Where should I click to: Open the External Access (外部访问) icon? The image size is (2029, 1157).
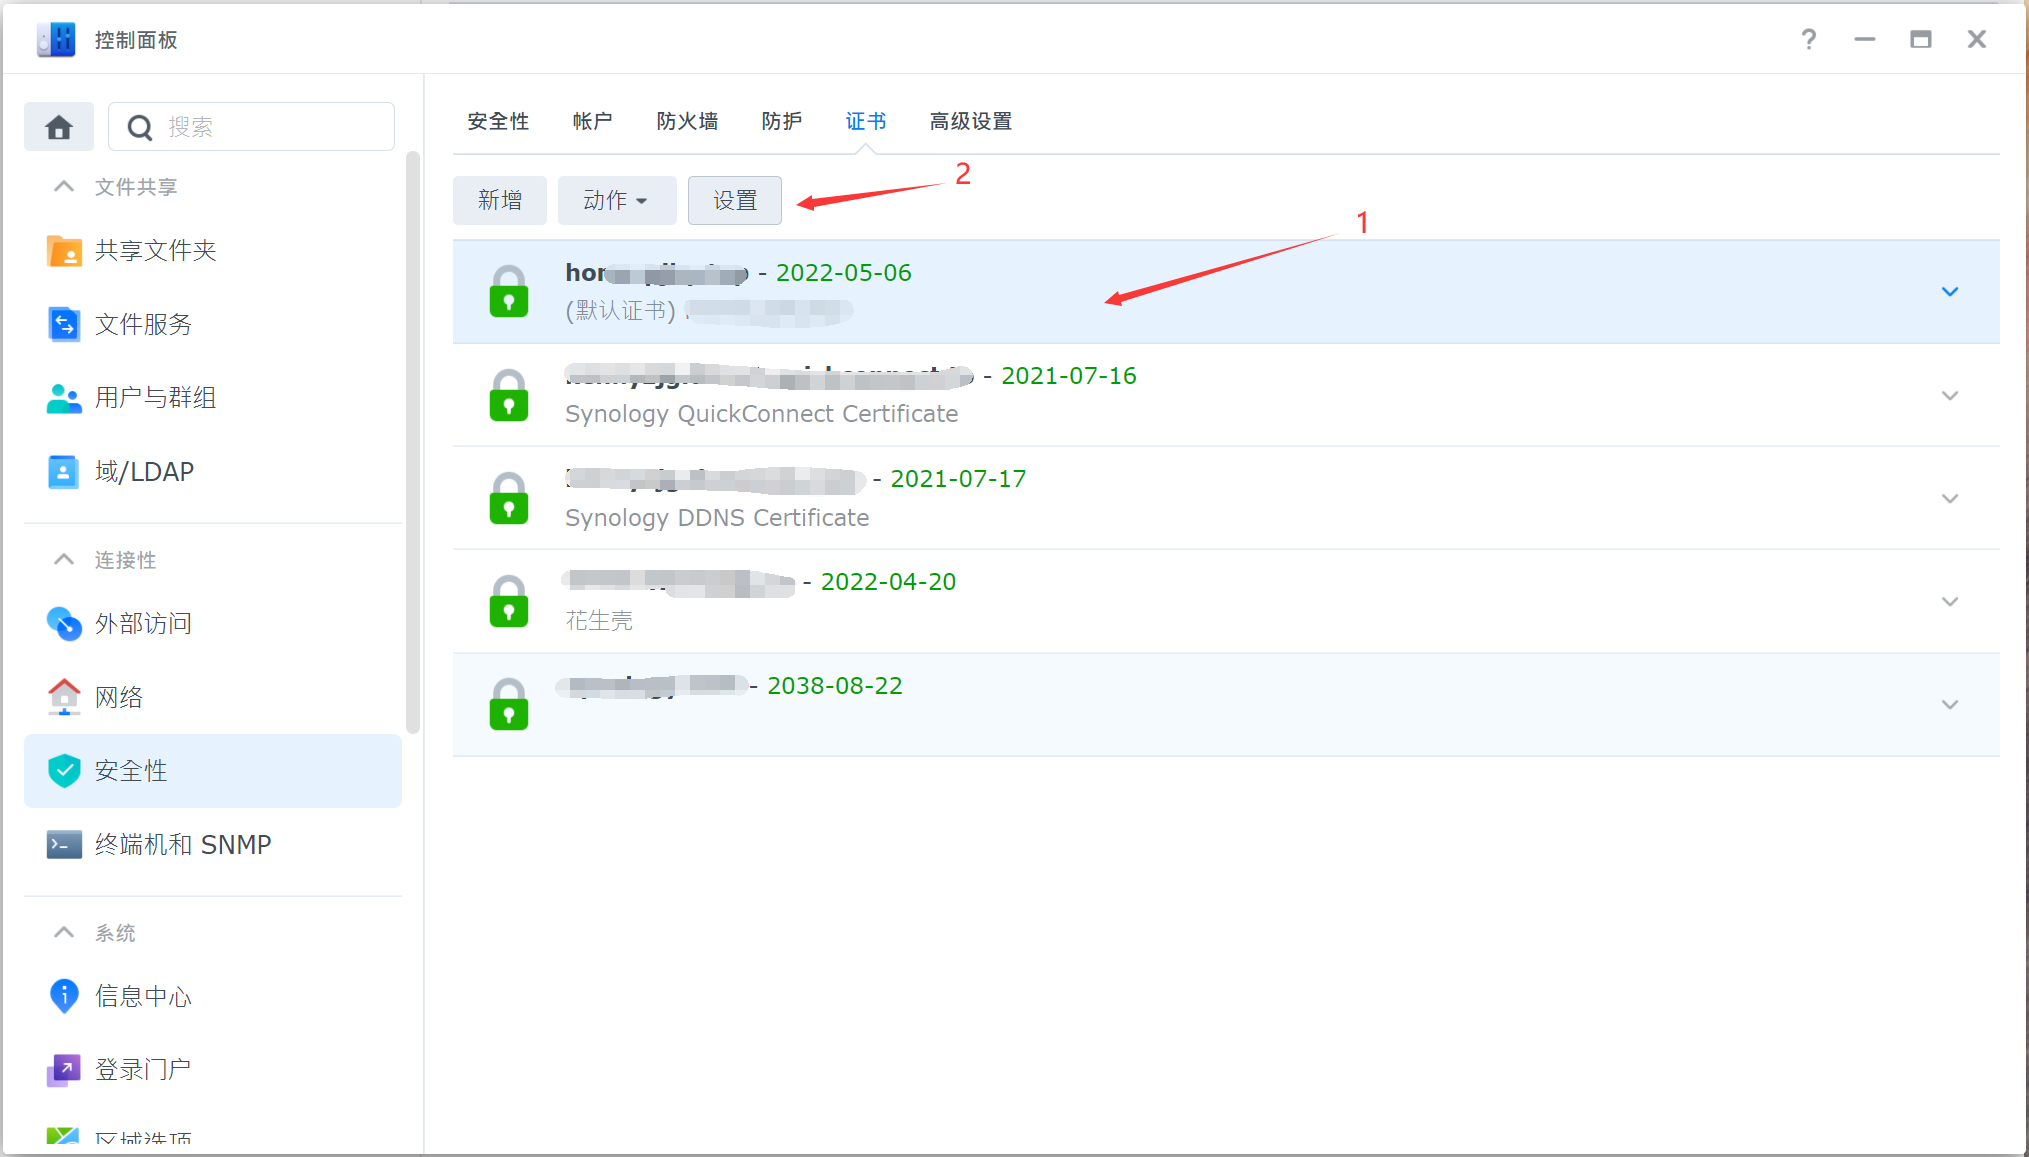point(65,624)
